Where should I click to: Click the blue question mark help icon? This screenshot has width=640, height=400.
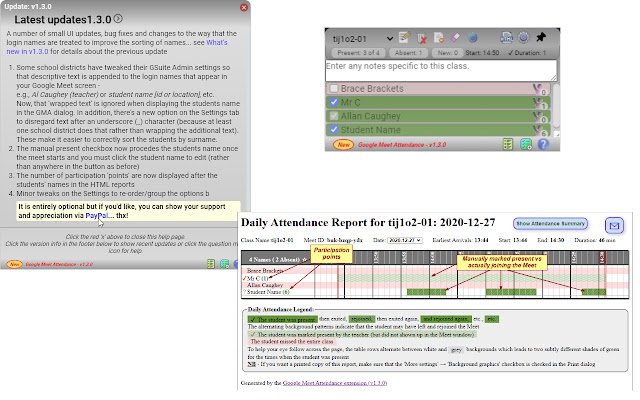coord(543,144)
